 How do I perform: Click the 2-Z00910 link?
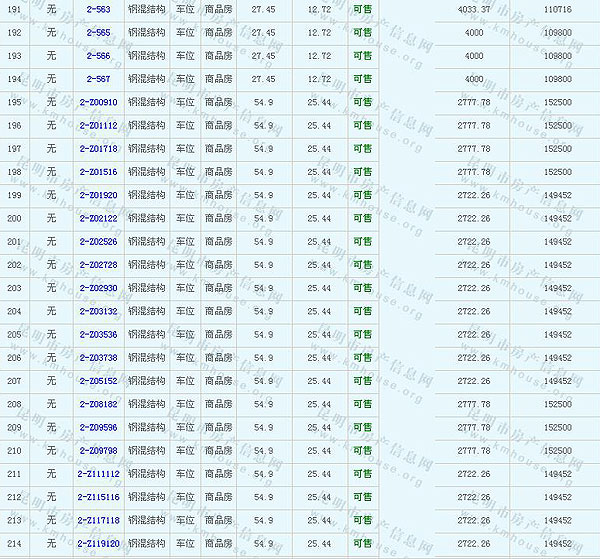pos(98,102)
